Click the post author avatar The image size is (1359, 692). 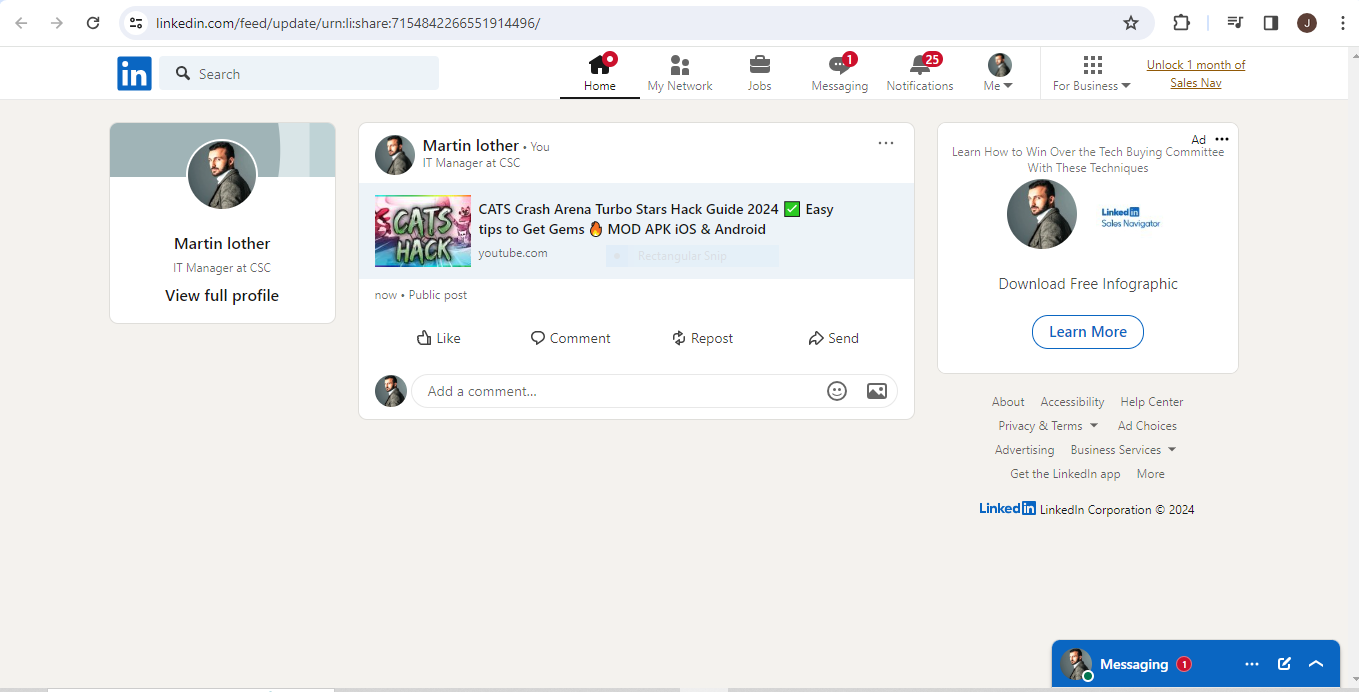[x=395, y=155]
